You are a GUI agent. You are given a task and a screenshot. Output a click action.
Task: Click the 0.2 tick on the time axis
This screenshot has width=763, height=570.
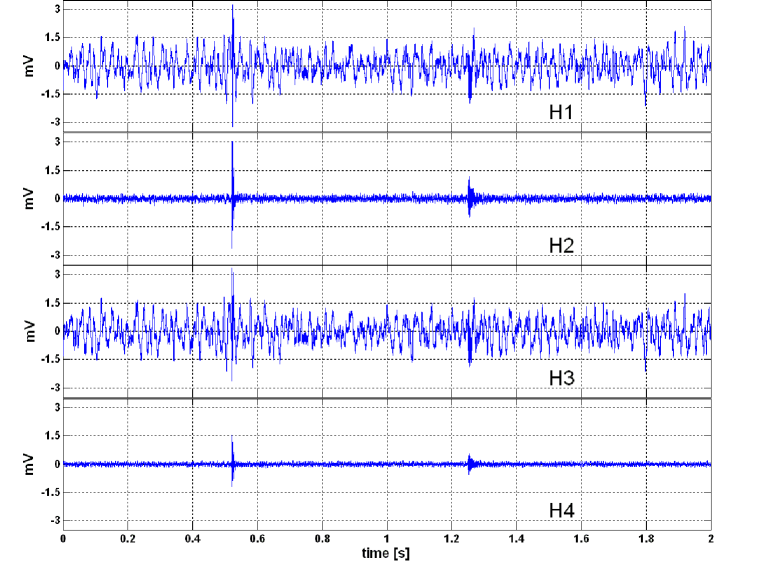127,538
